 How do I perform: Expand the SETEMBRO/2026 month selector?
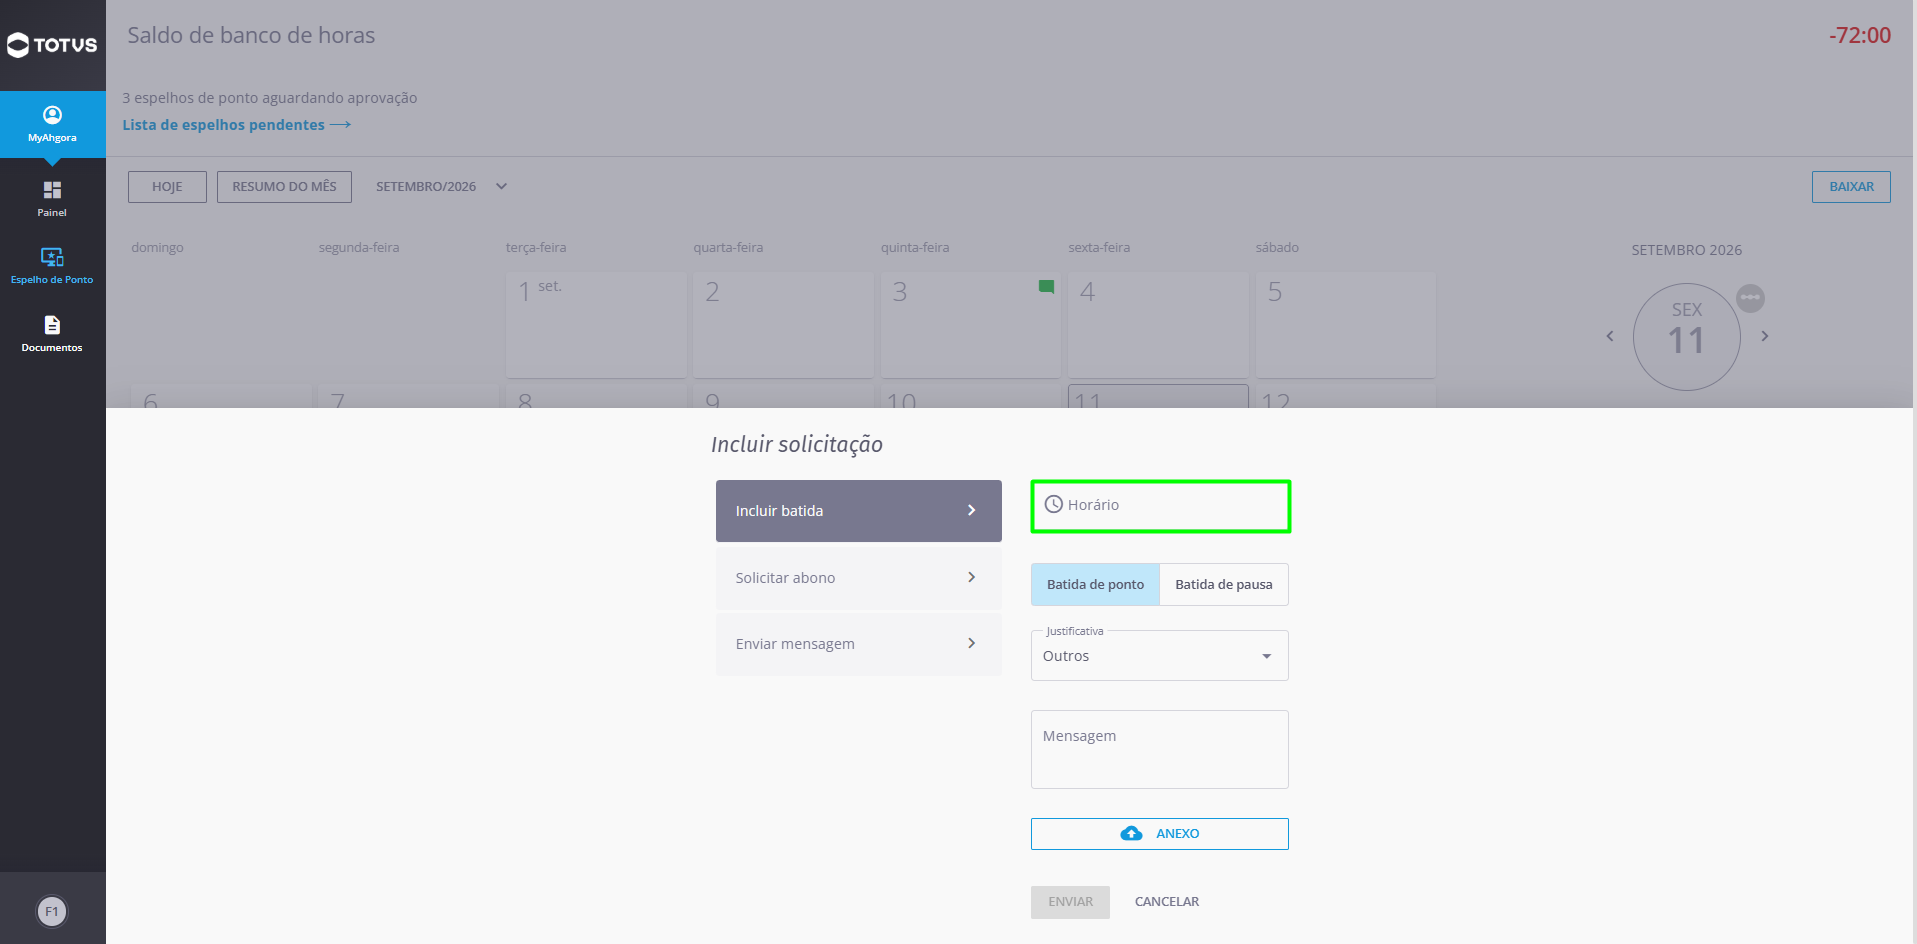coord(442,187)
